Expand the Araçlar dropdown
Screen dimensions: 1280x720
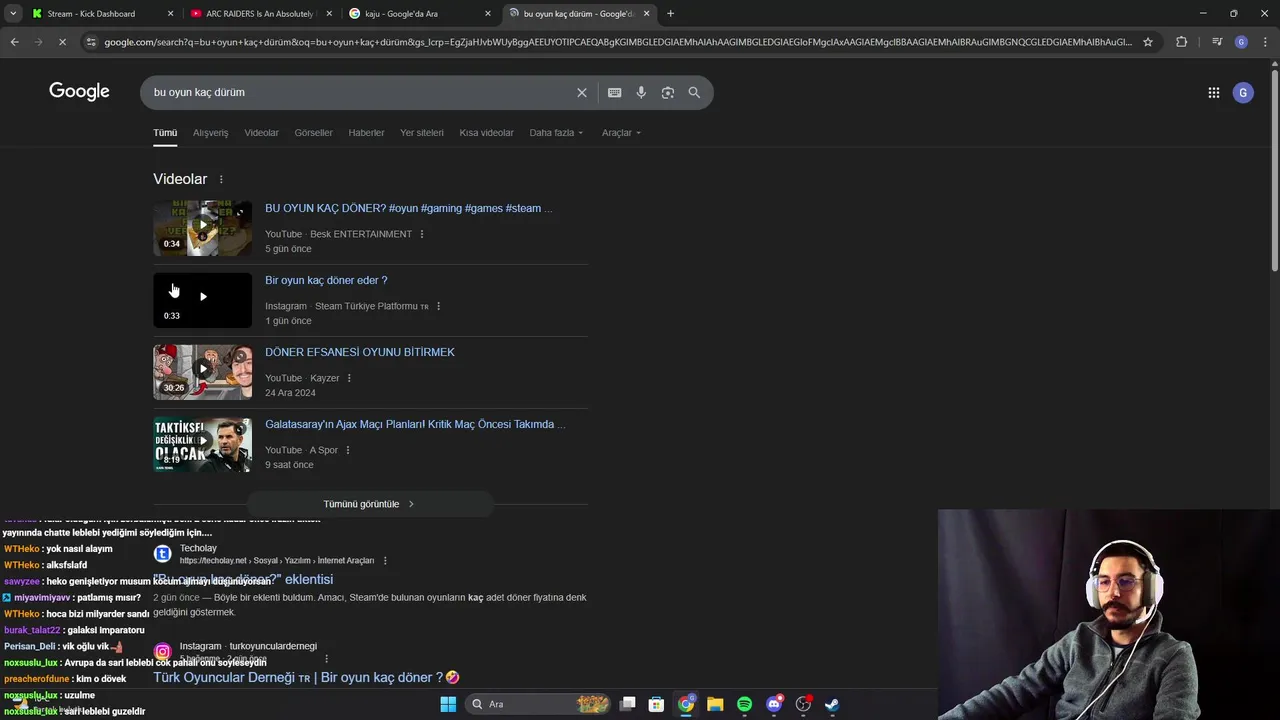point(621,133)
